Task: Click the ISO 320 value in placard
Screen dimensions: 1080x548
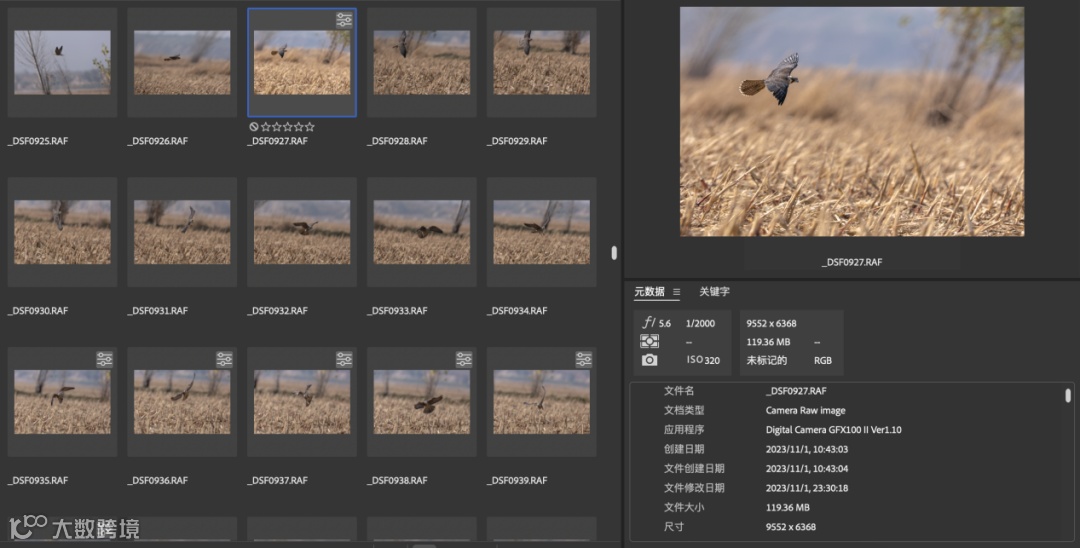Action: tap(703, 360)
